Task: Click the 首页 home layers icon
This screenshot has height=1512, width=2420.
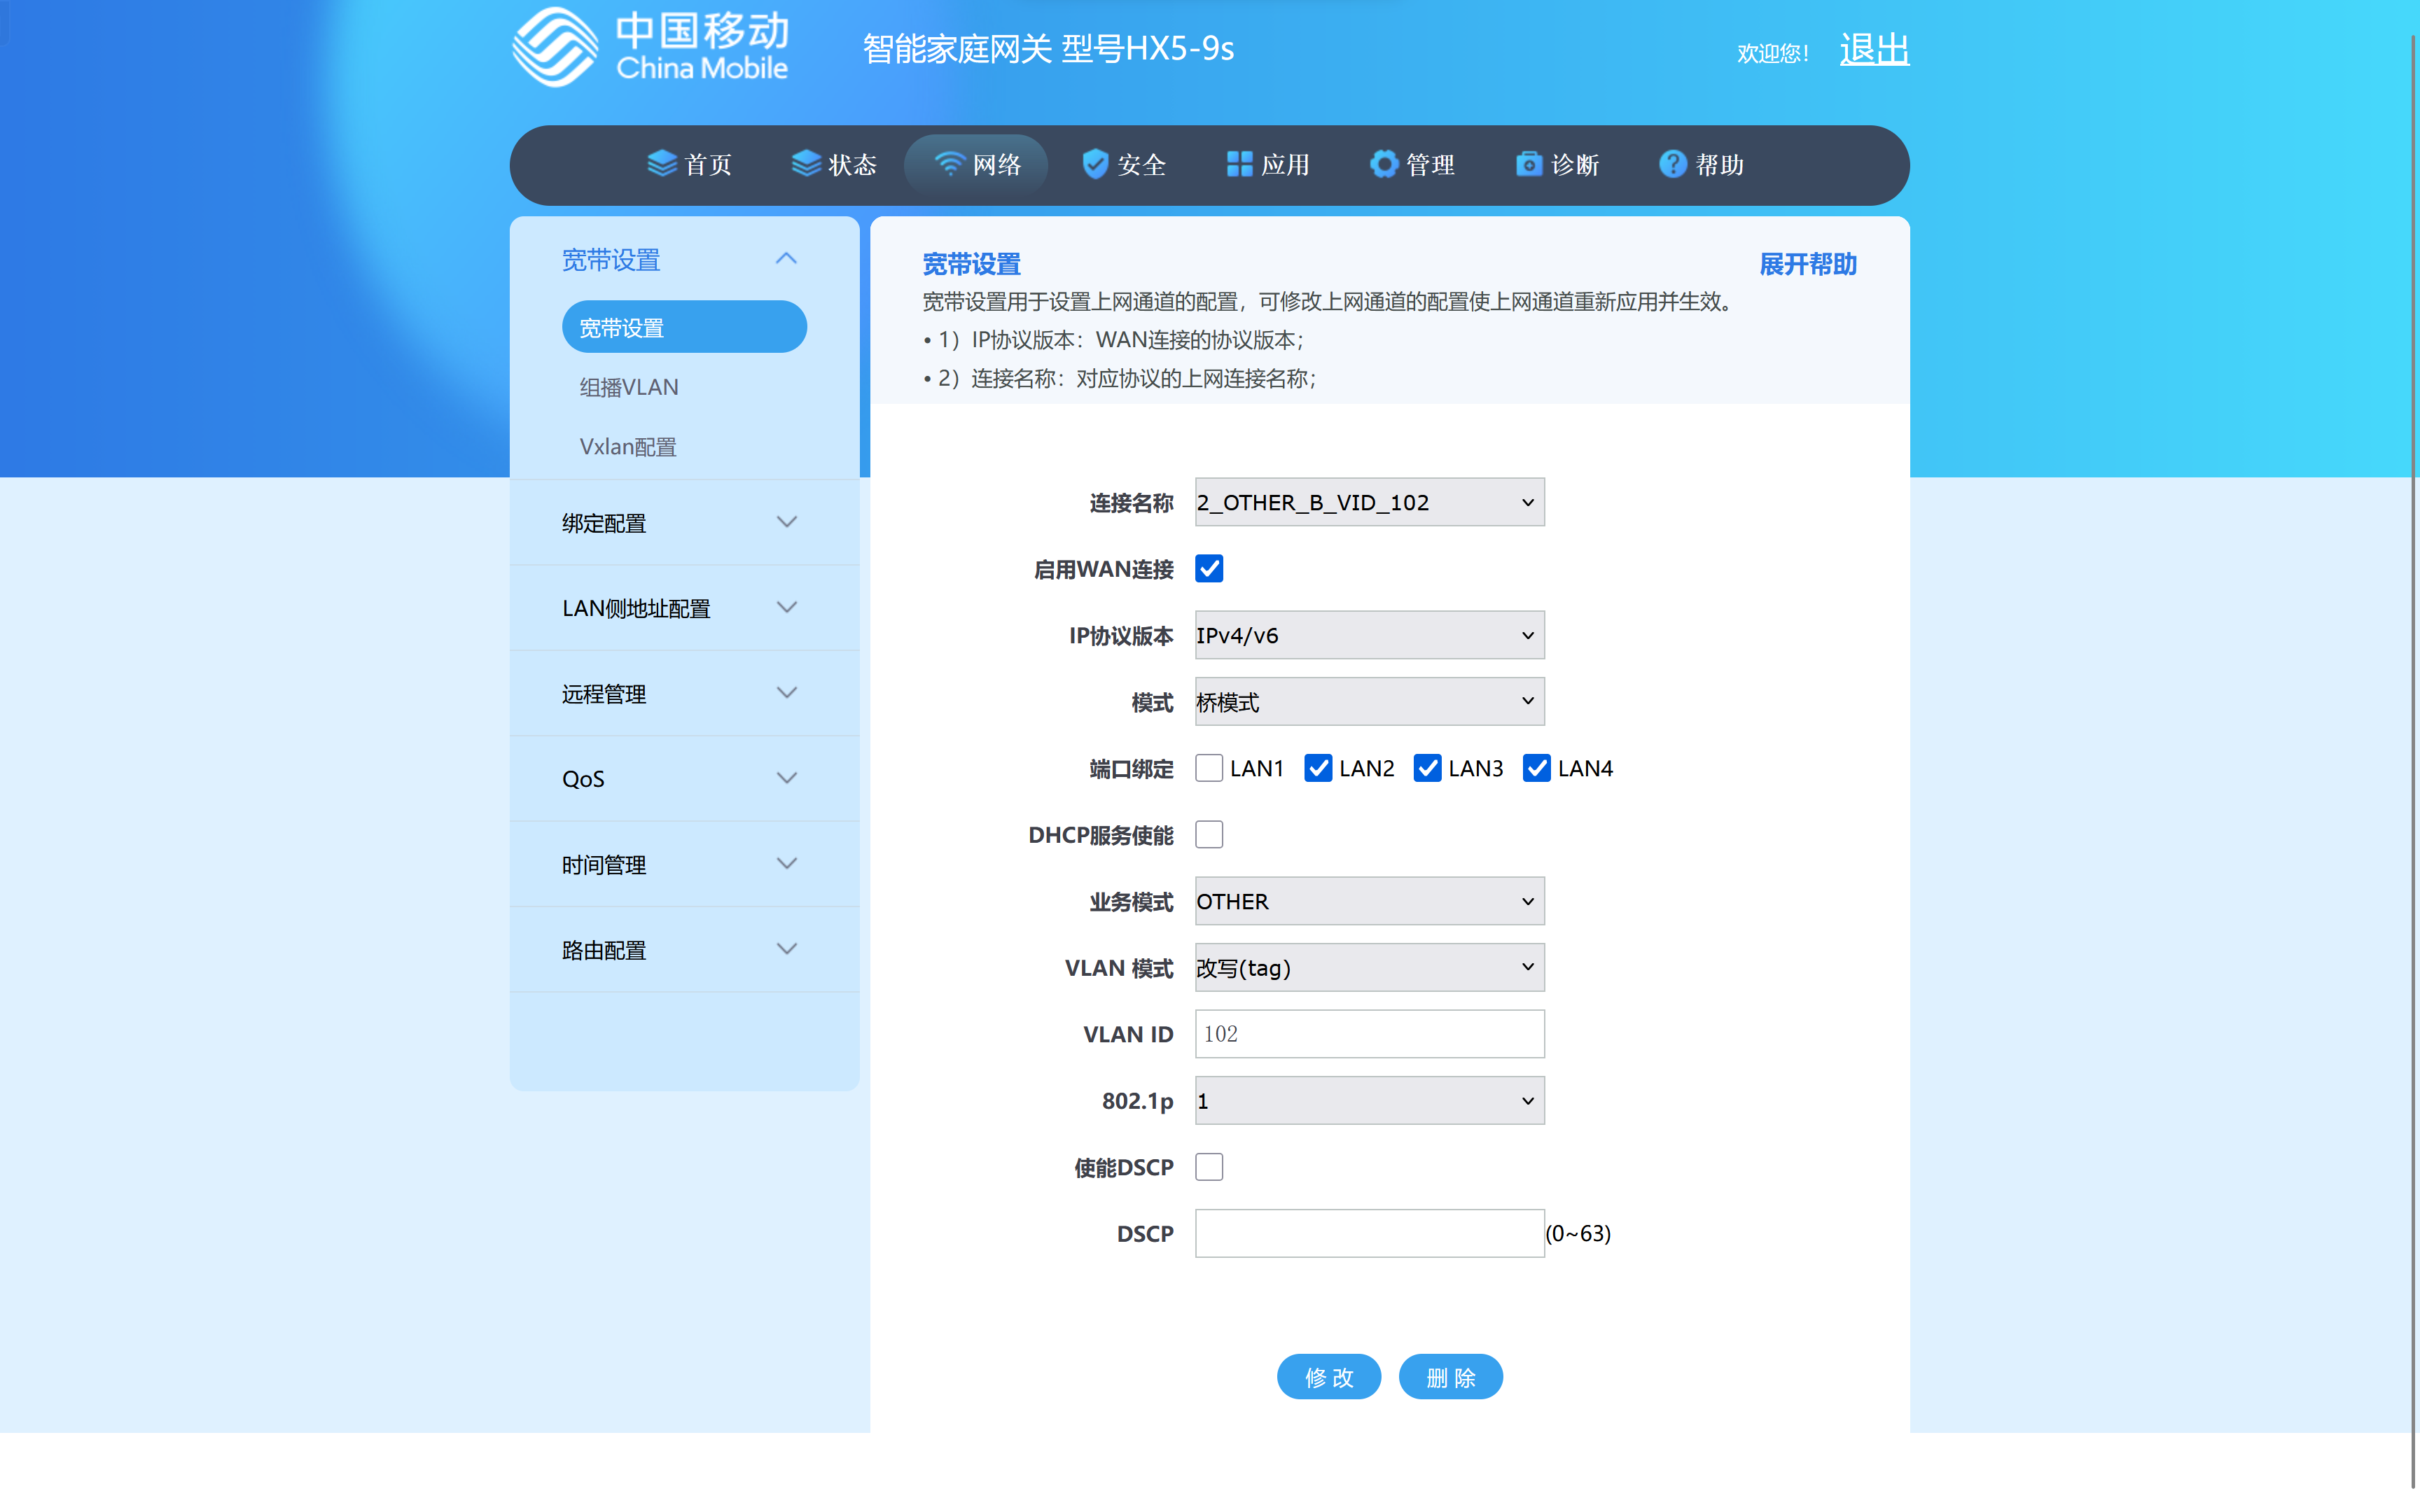Action: [x=662, y=164]
